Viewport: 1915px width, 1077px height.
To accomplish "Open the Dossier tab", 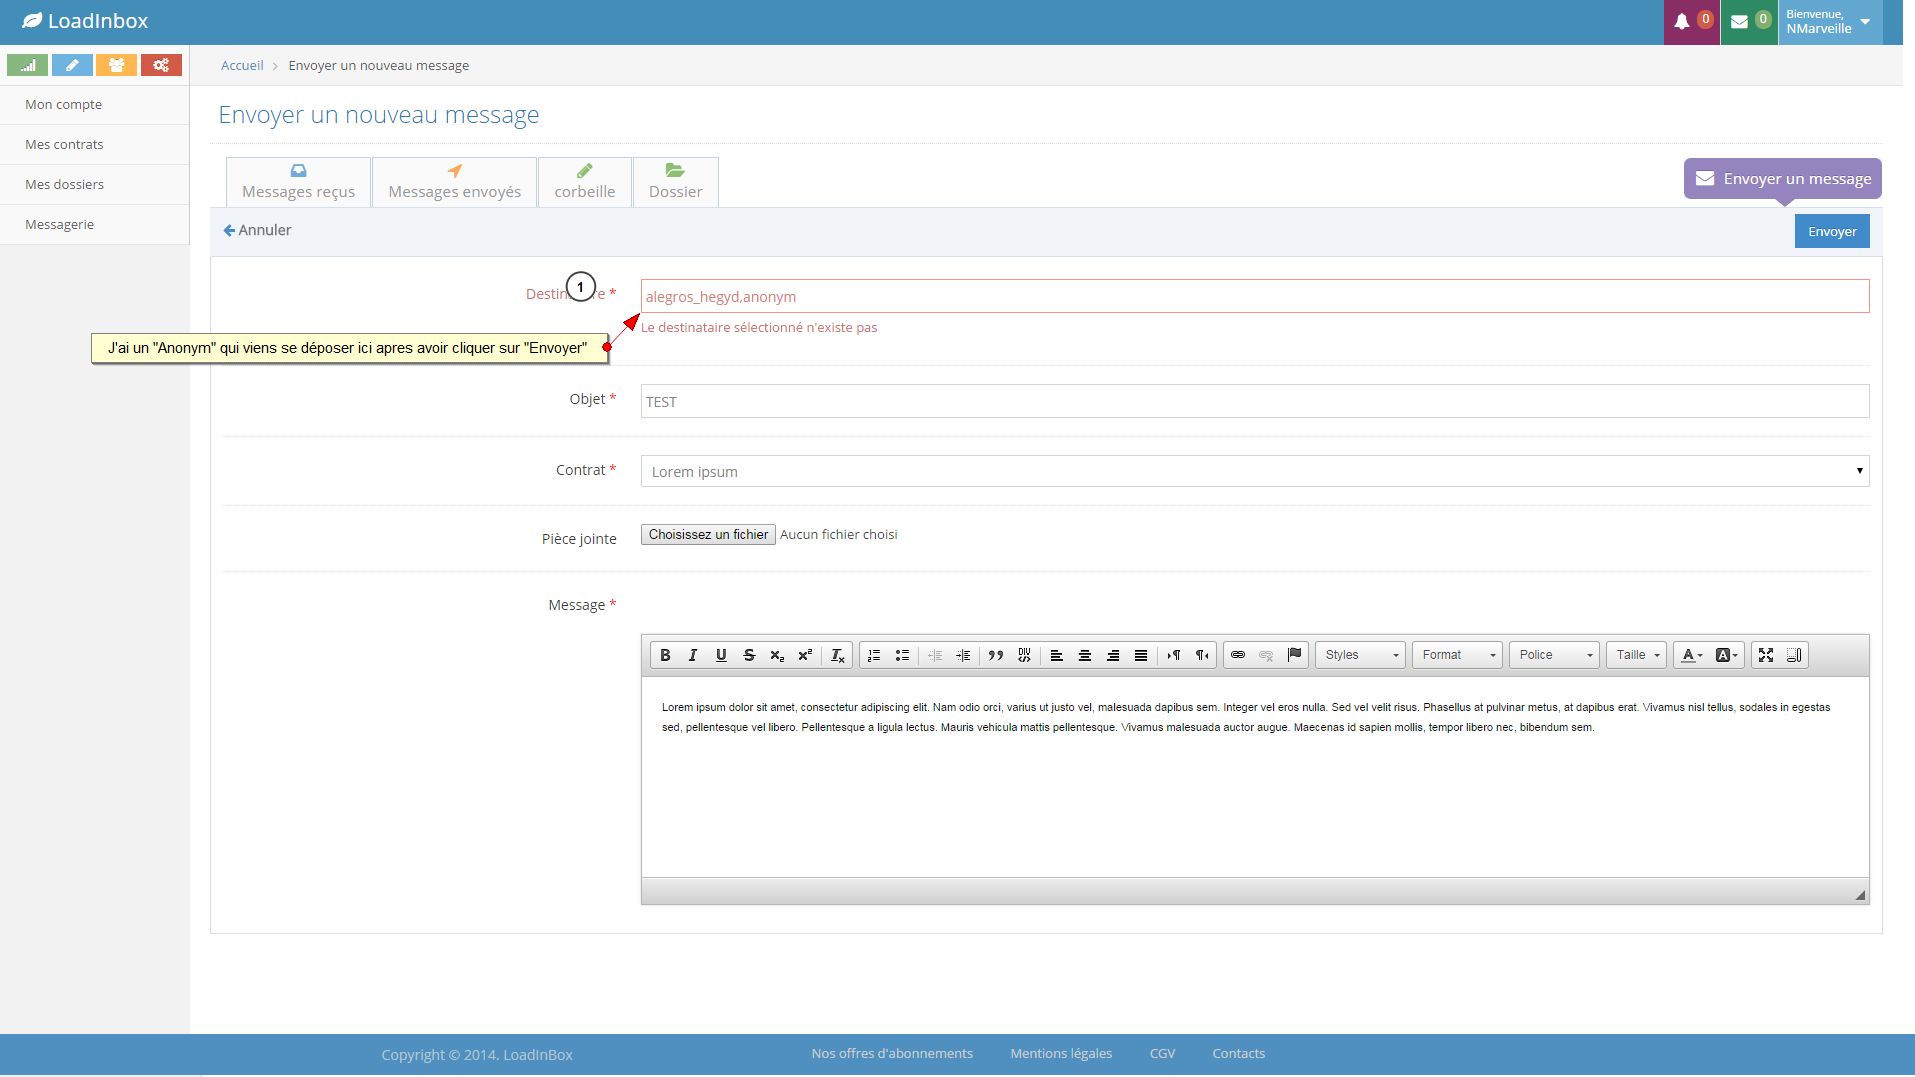I will click(675, 182).
